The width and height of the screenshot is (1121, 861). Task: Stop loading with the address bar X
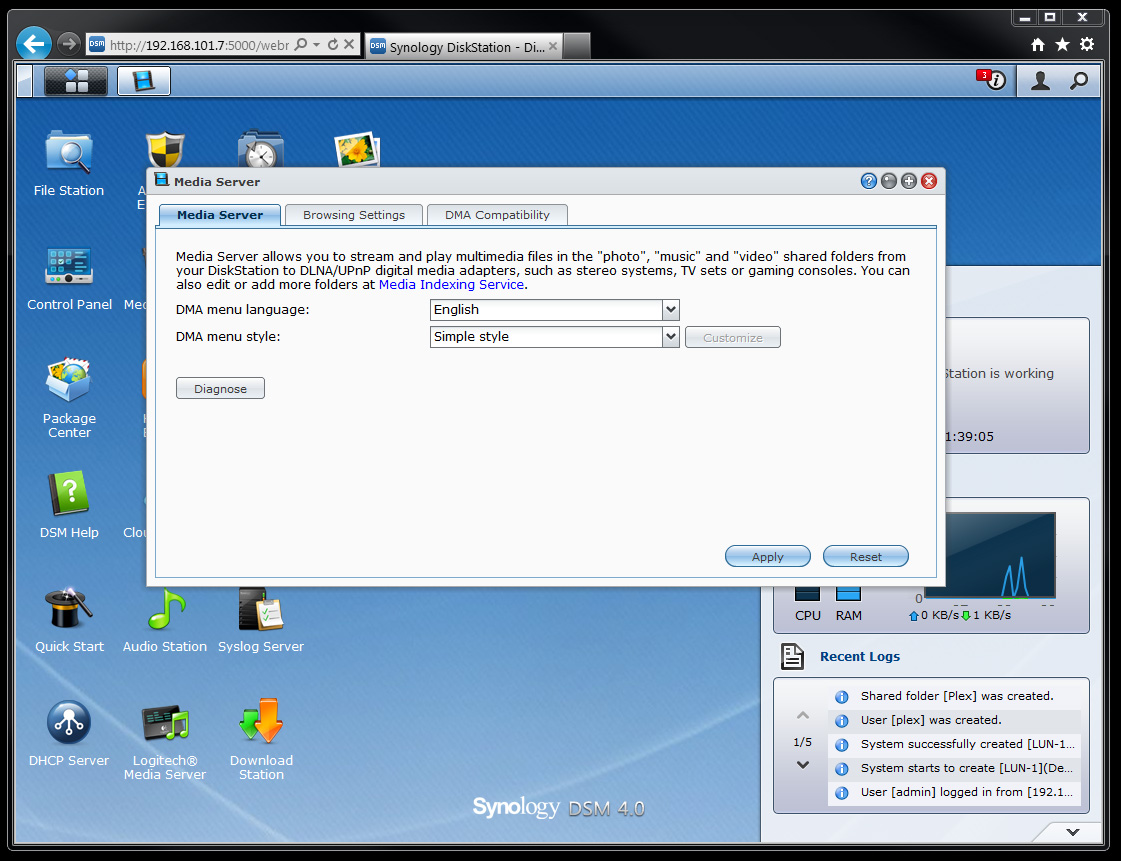tap(349, 44)
